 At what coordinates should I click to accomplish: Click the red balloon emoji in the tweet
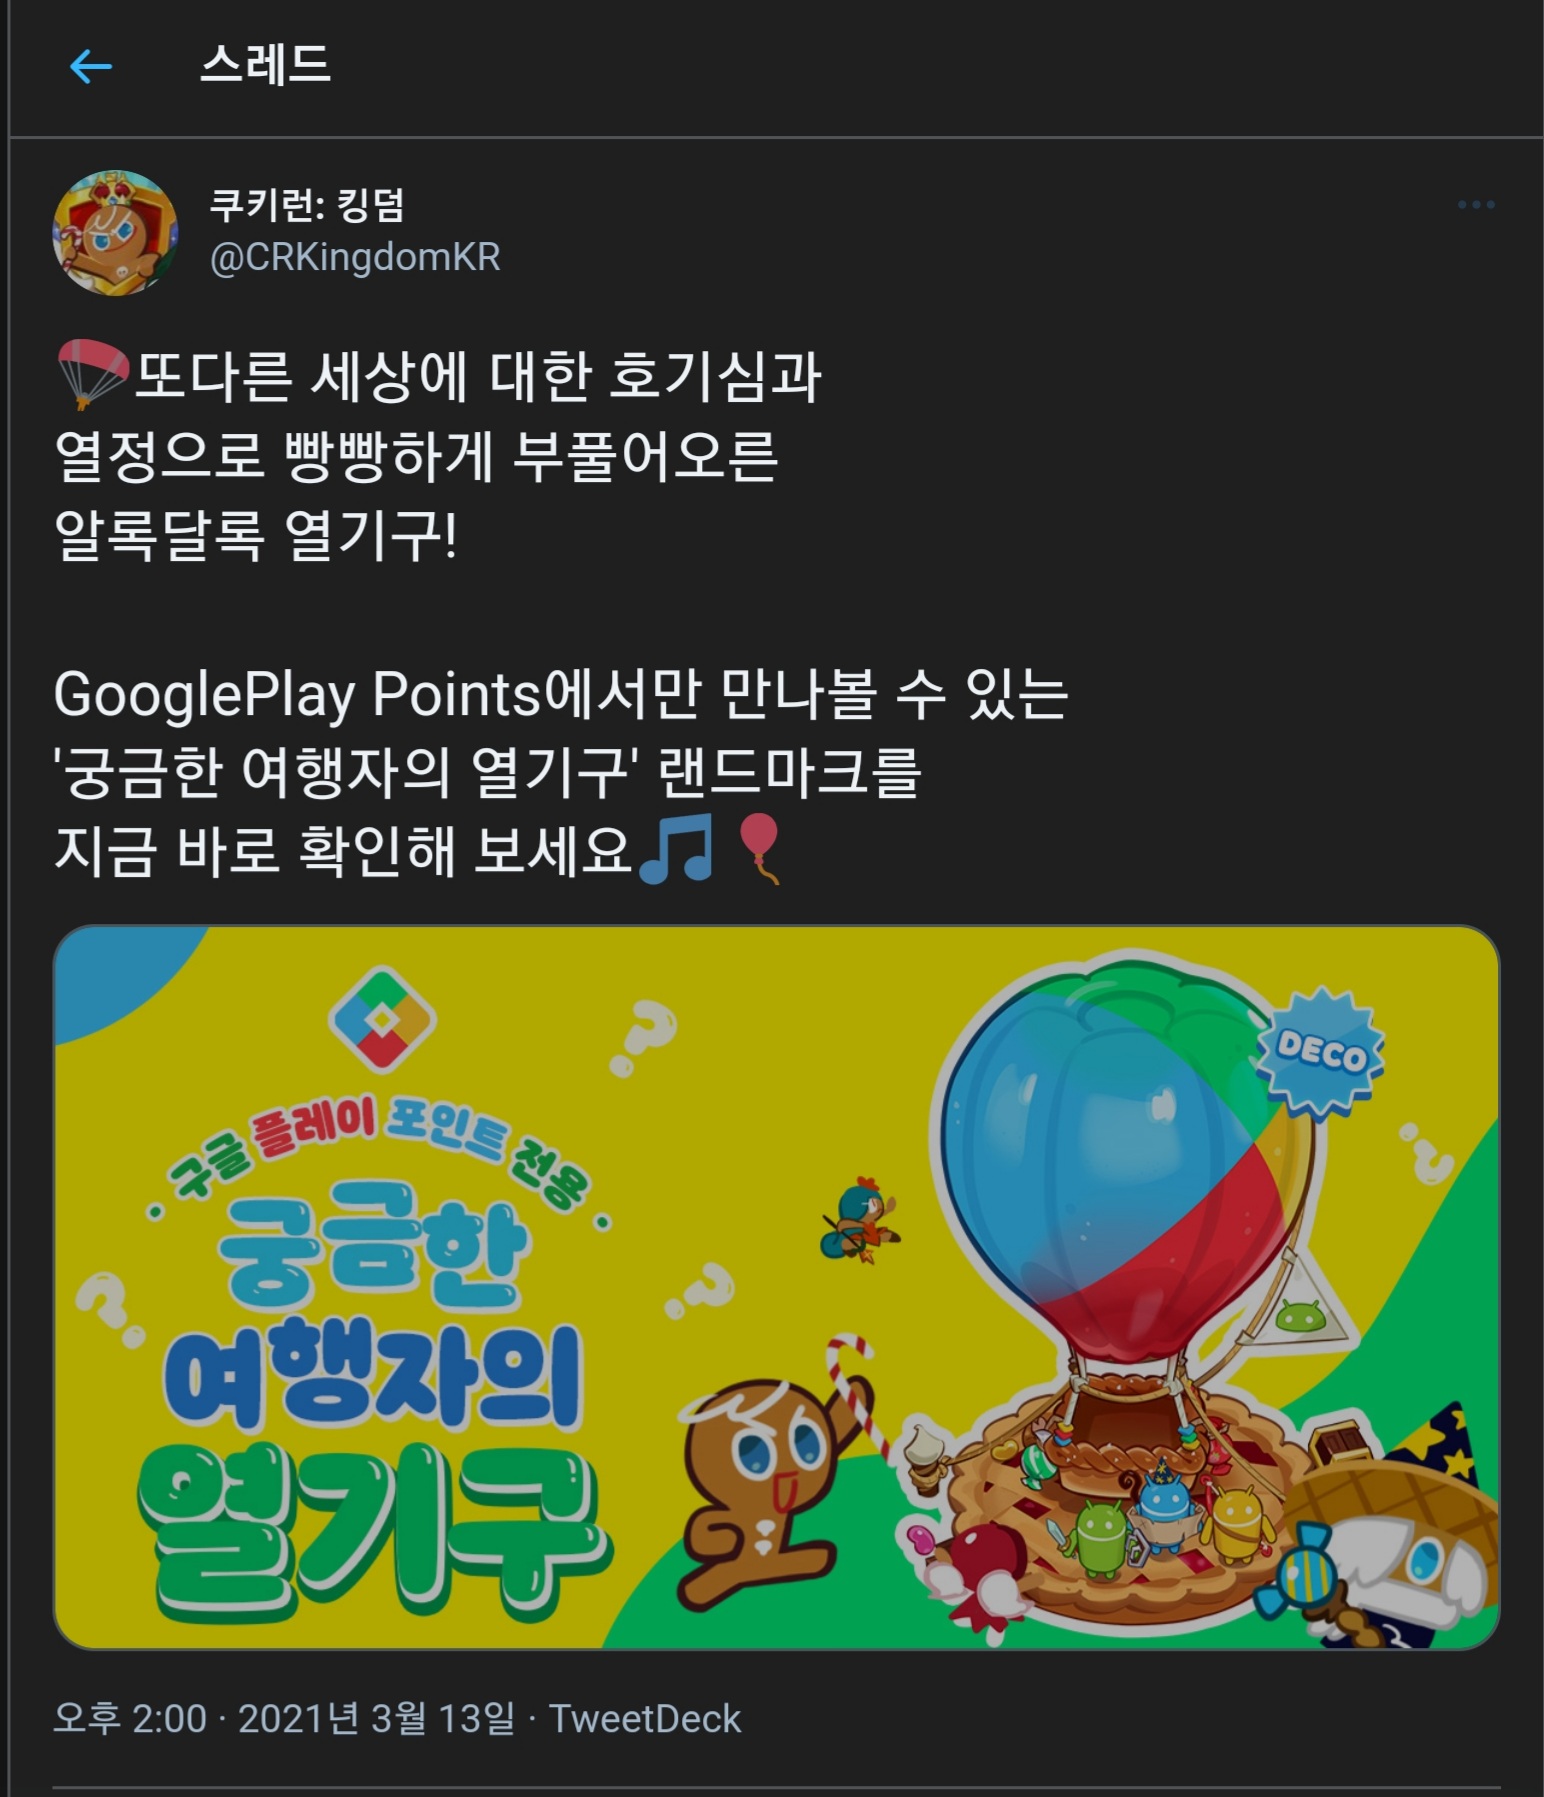click(x=758, y=849)
